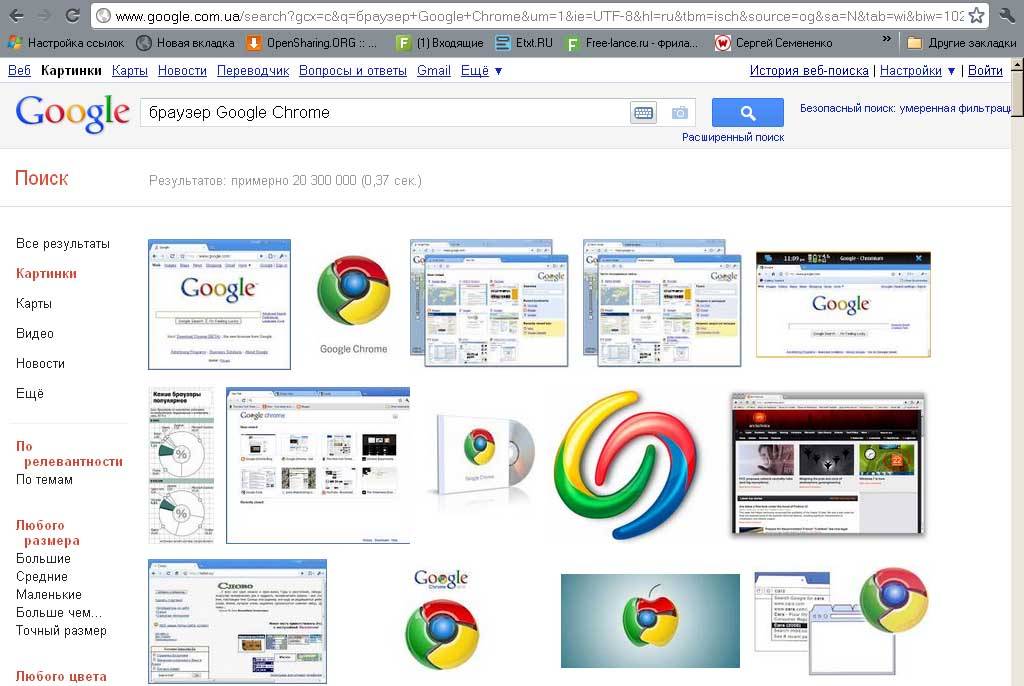The width and height of the screenshot is (1024, 686).
Task: Filter by Маленькие image size
Action: [48, 595]
